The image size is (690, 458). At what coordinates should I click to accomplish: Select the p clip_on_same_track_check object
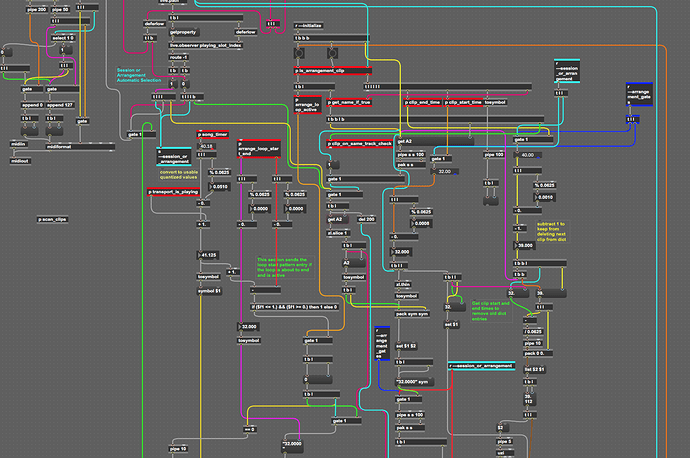(x=360, y=145)
